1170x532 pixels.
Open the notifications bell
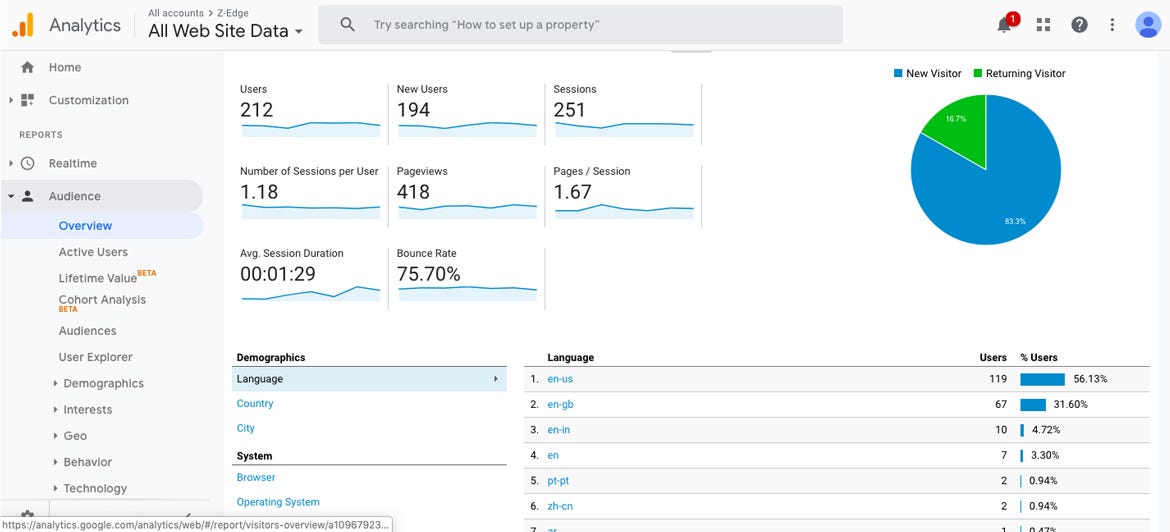click(x=1004, y=25)
